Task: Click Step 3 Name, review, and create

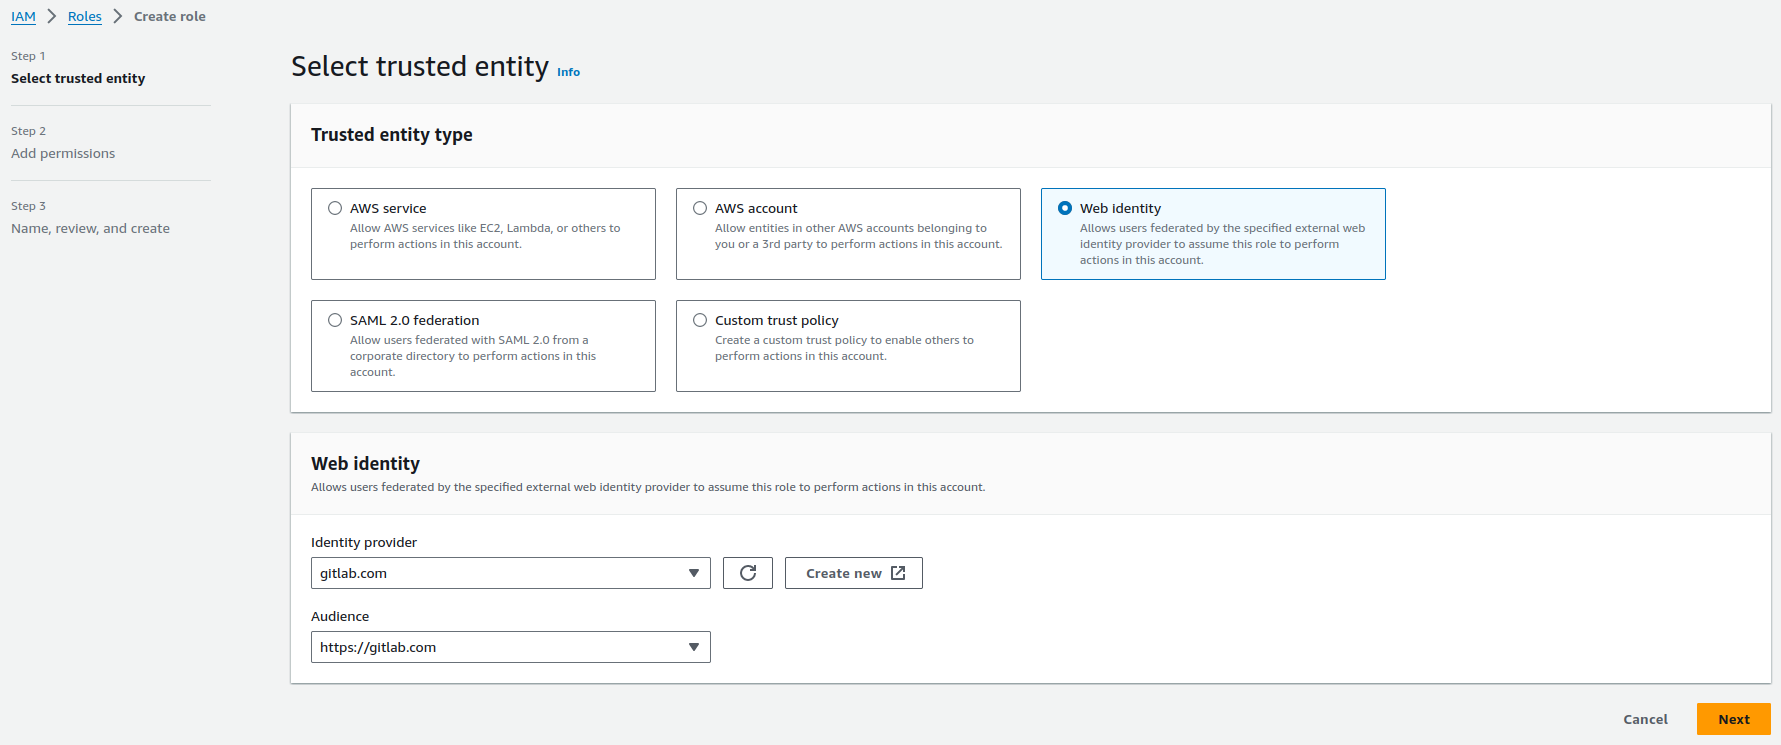Action: coord(90,228)
